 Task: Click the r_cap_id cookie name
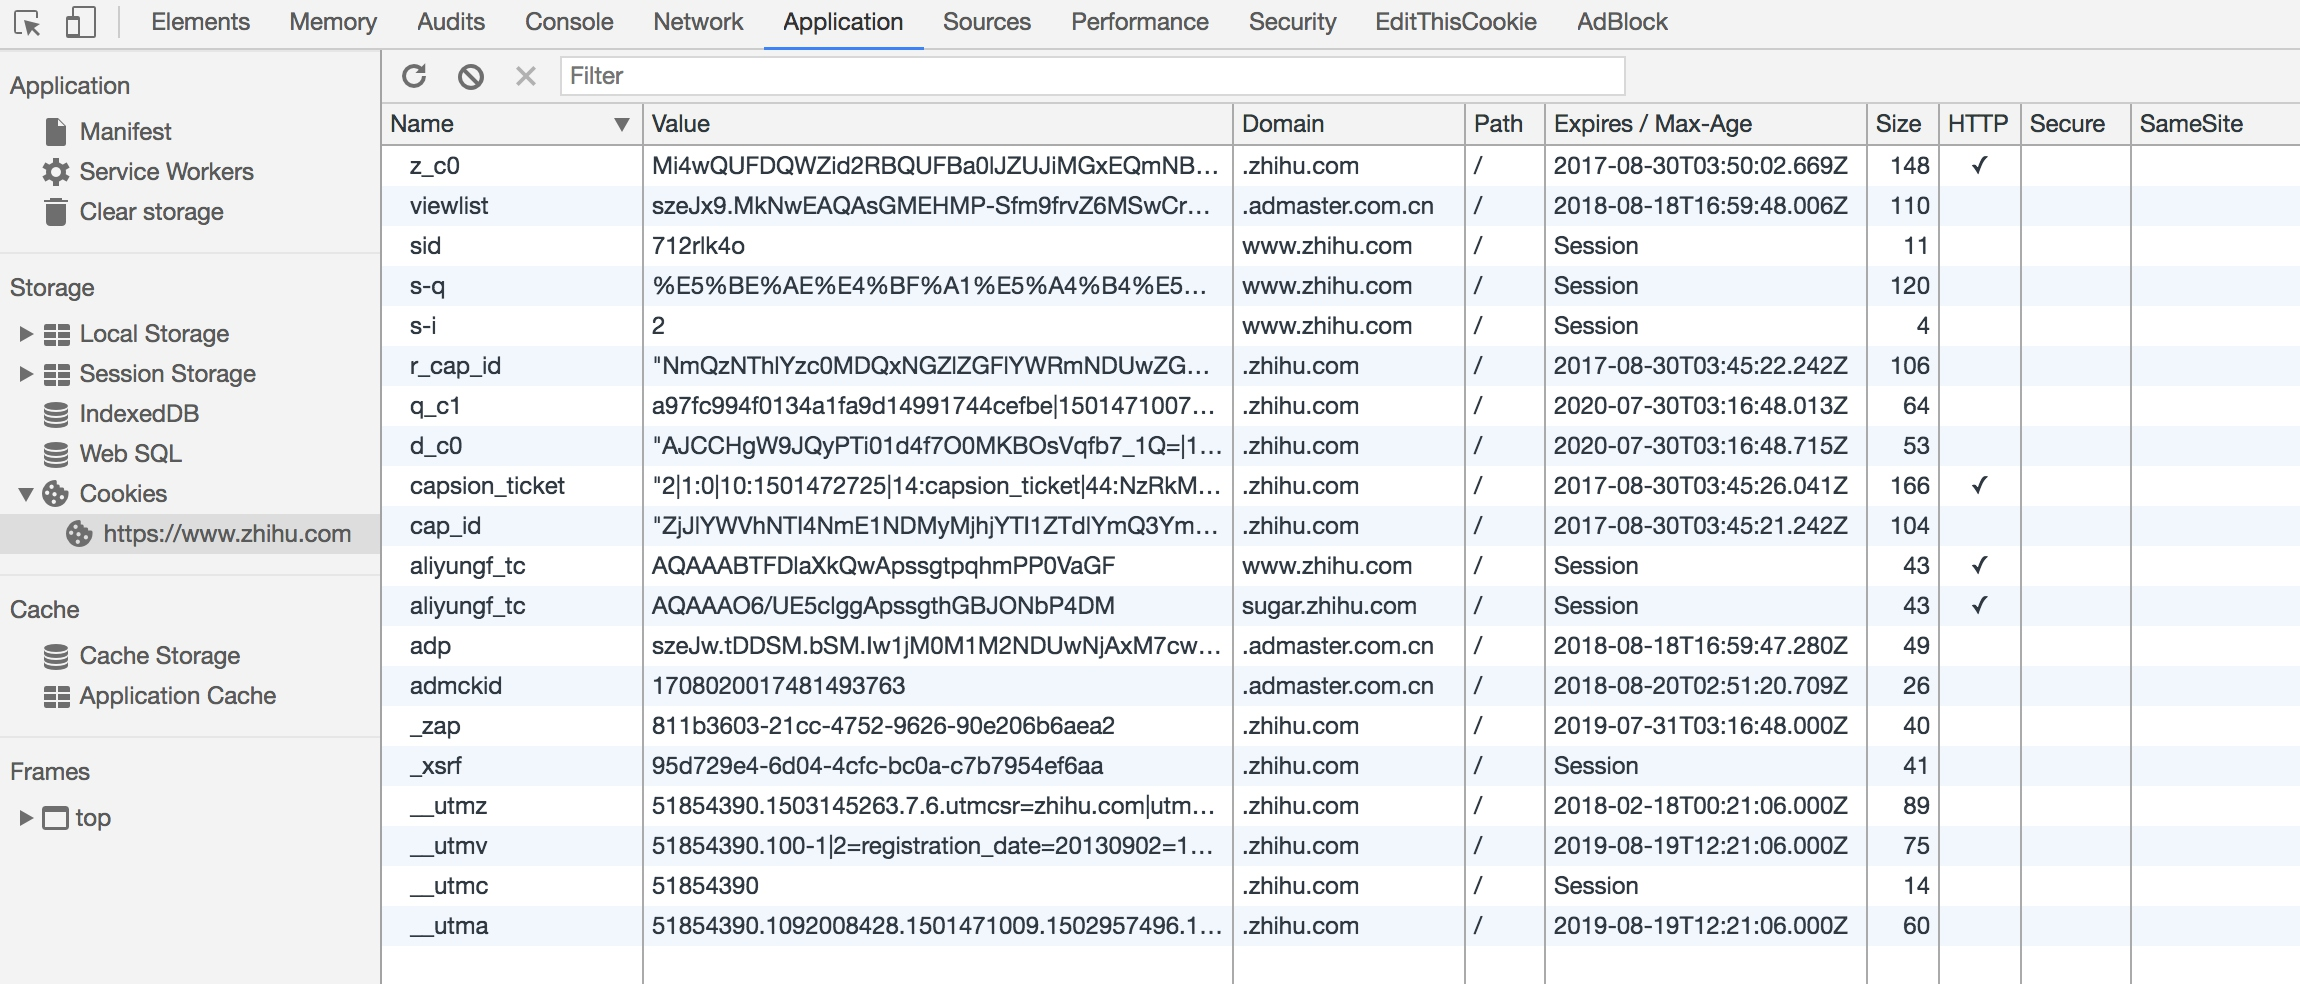click(x=455, y=366)
